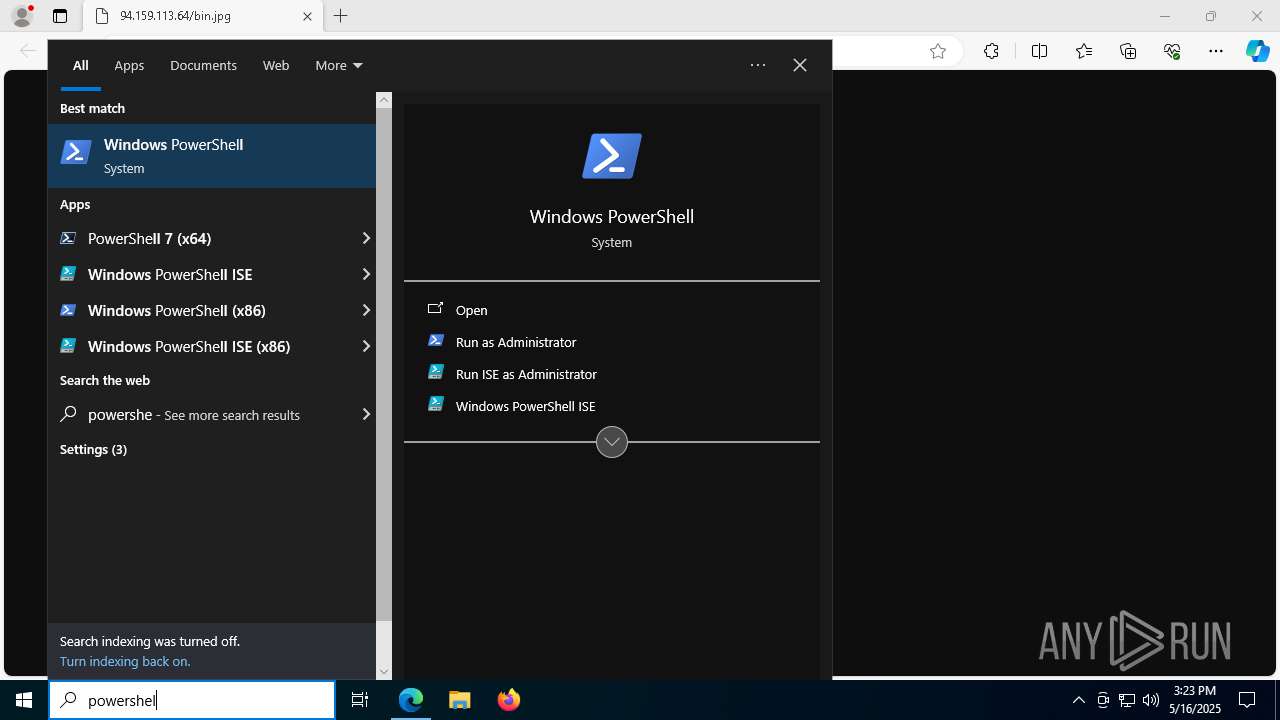The height and width of the screenshot is (720, 1280).
Task: Open the network status tray icon
Action: pyautogui.click(x=1127, y=700)
